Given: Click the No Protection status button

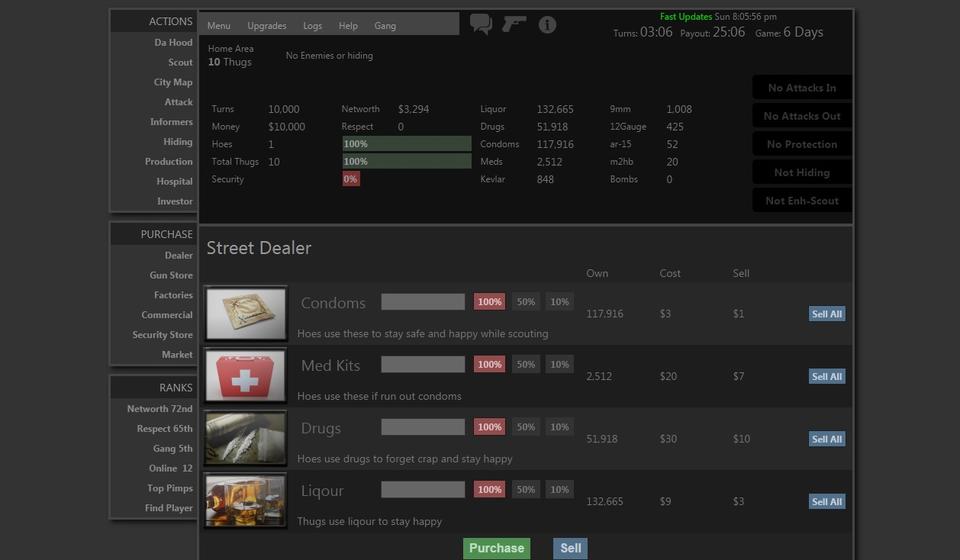Looking at the screenshot, I should tap(802, 144).
